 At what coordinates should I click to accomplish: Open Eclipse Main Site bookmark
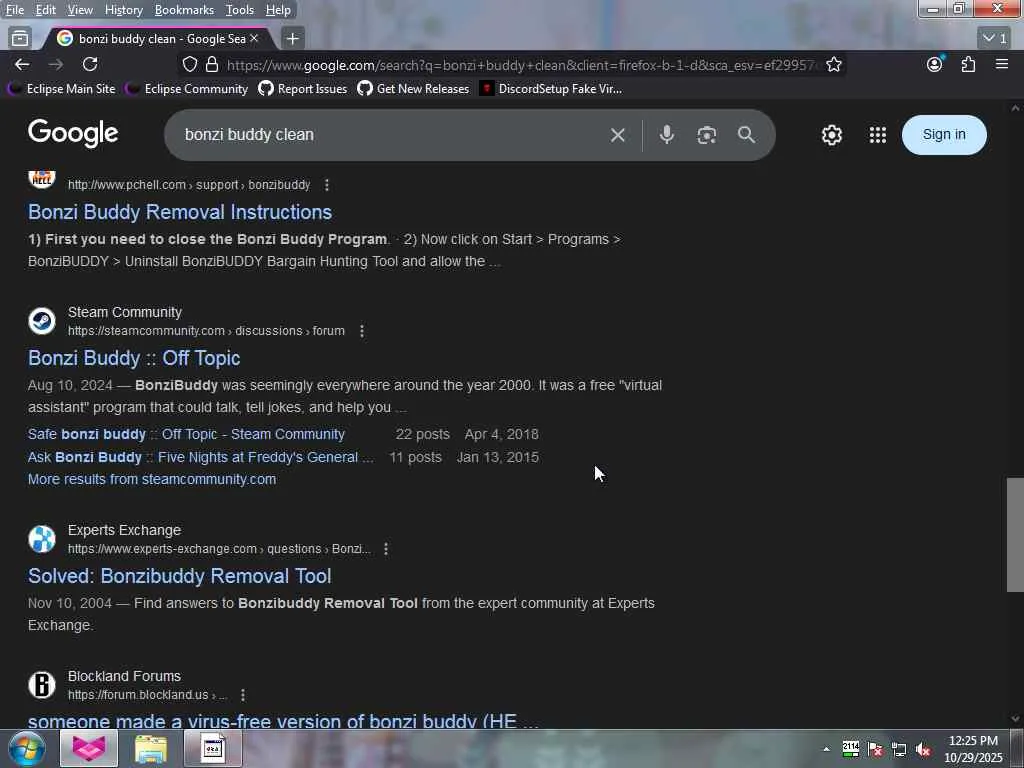(62, 89)
